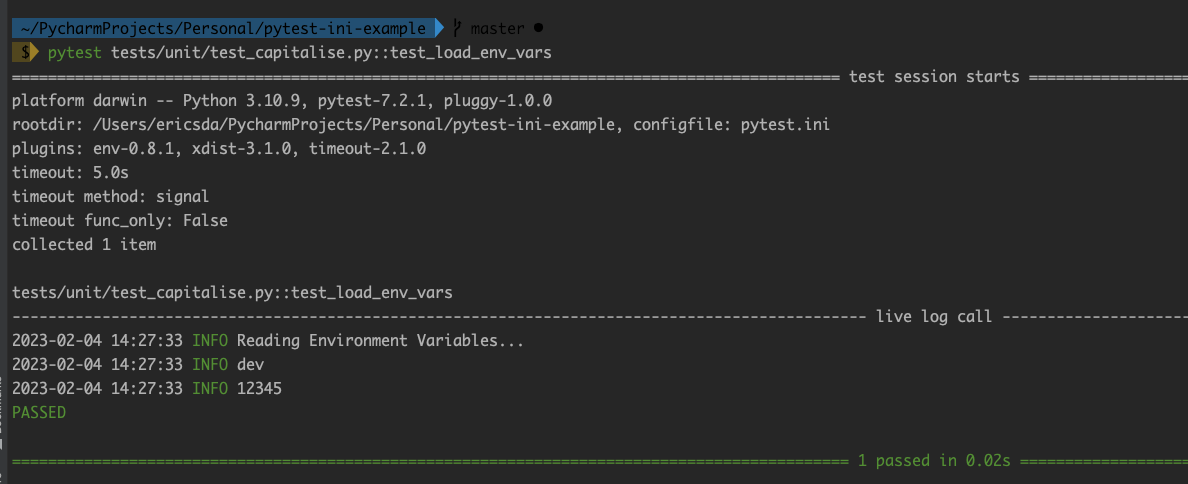This screenshot has width=1188, height=484.
Task: Click the pytest command word
Action: [75, 52]
